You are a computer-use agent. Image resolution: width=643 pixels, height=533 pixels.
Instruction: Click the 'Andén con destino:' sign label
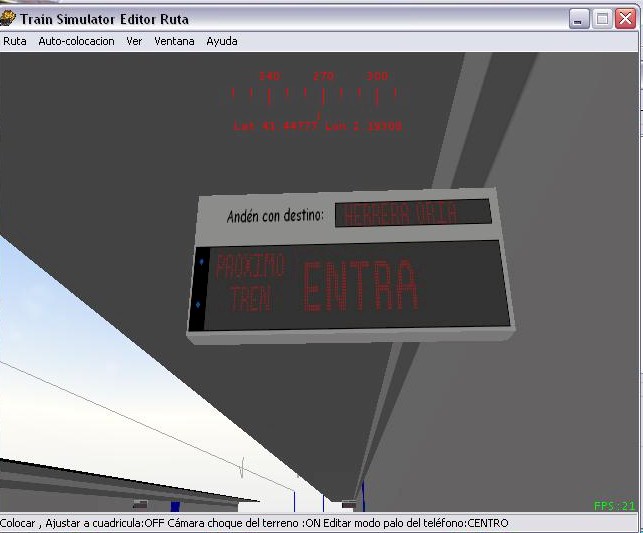[275, 215]
